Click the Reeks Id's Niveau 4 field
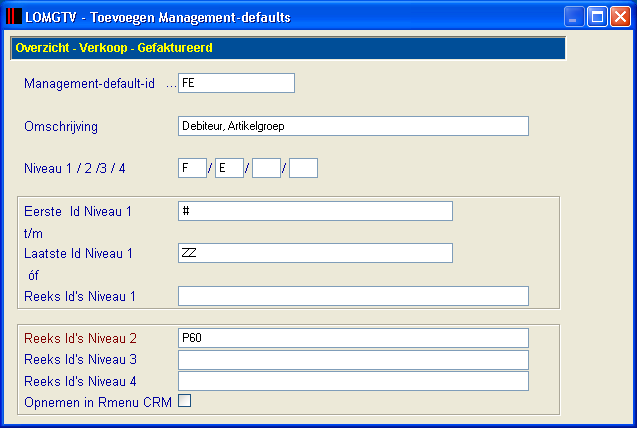Screen dimensions: 637x428 click(x=353, y=381)
